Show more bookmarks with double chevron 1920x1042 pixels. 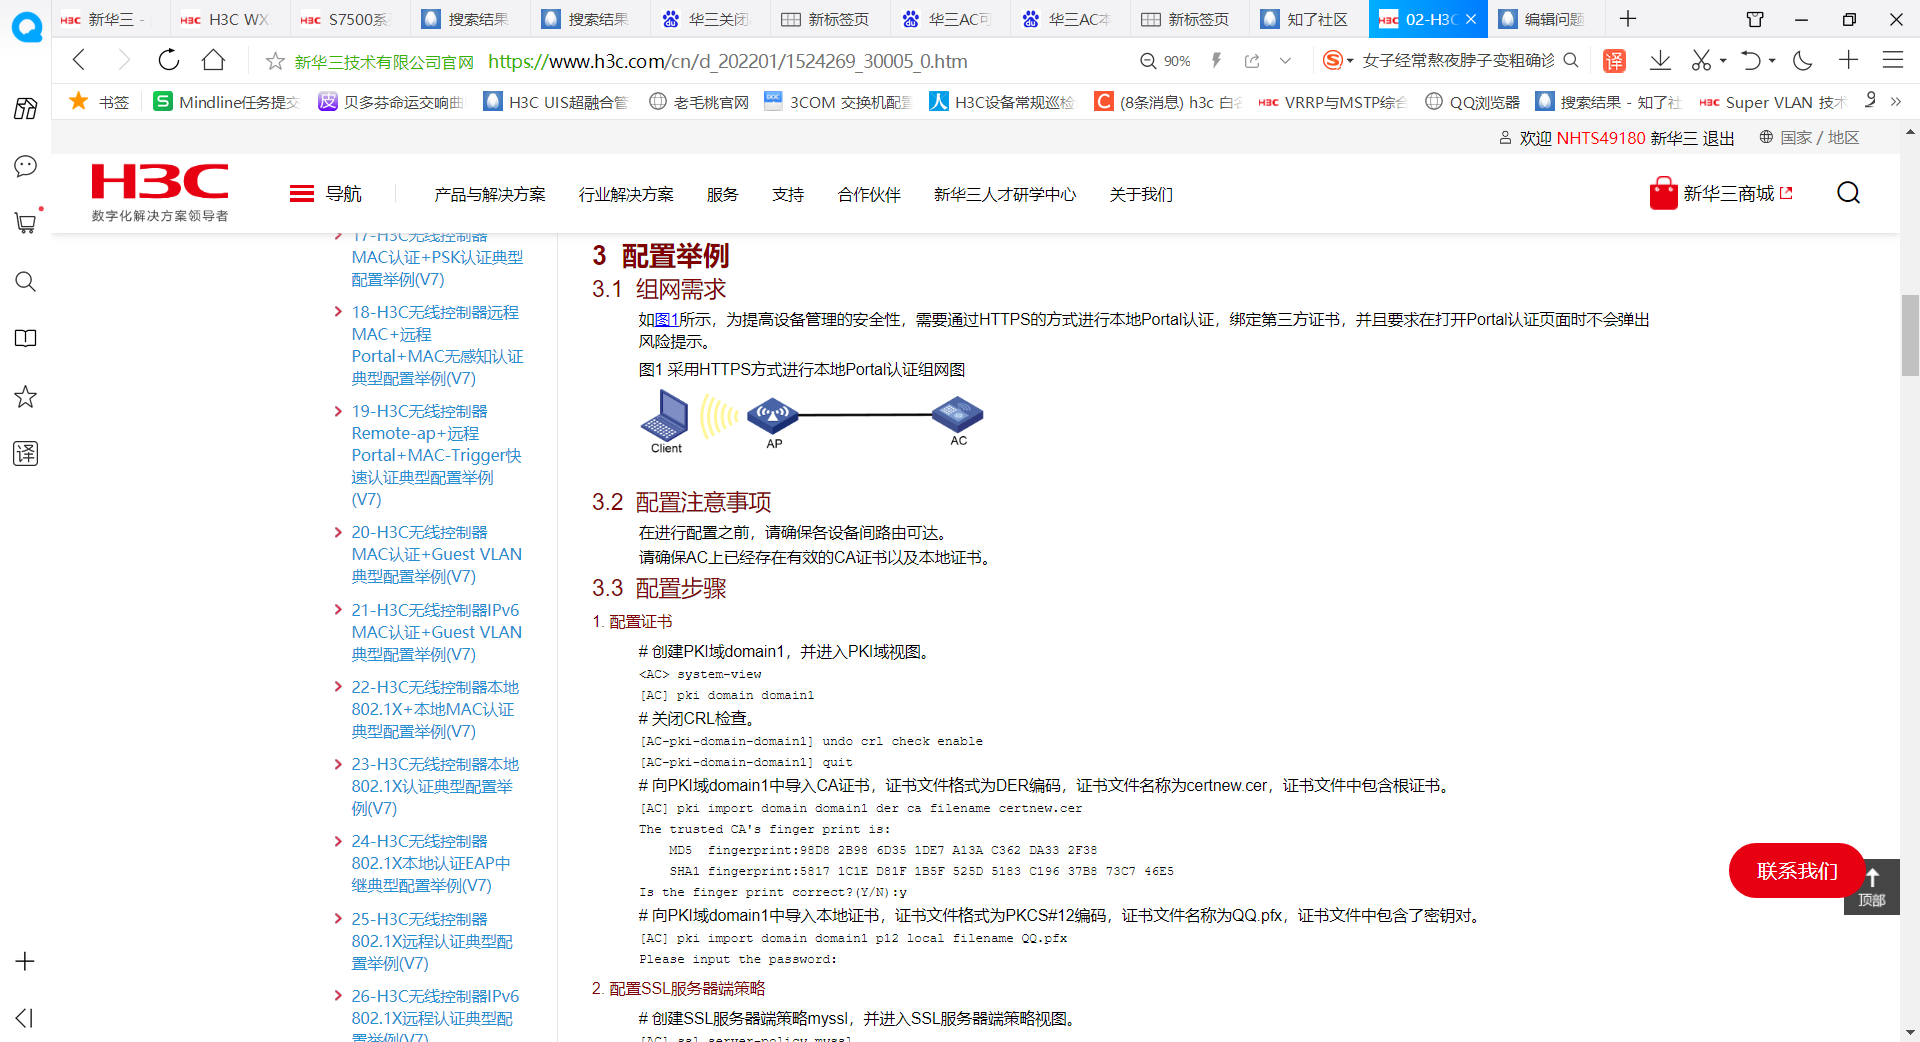point(1895,101)
